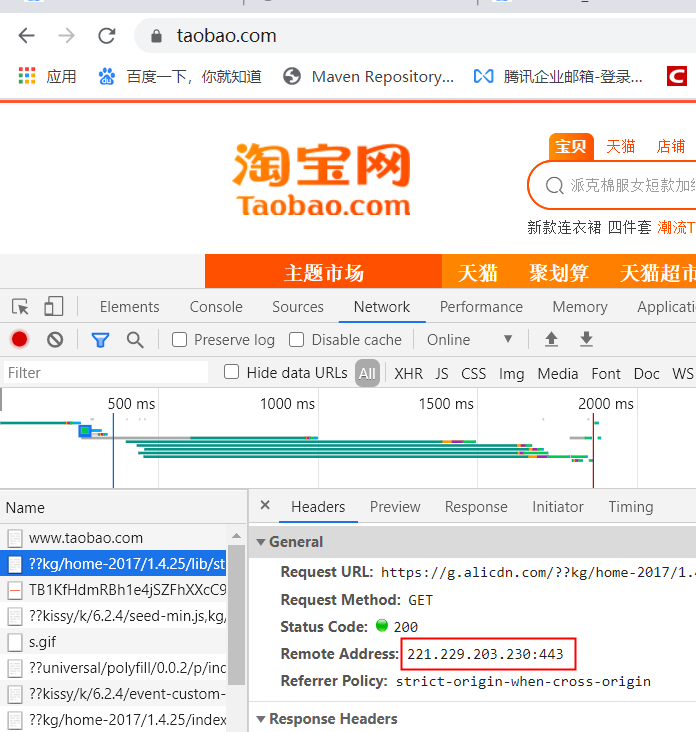Enable the Disable cache checkbox

pyautogui.click(x=296, y=339)
